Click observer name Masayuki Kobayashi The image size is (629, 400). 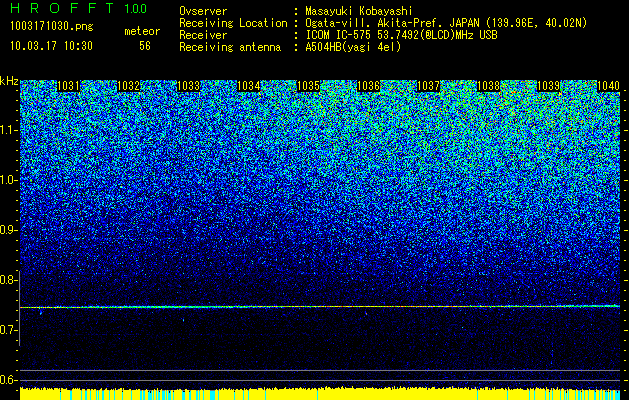pyautogui.click(x=359, y=11)
